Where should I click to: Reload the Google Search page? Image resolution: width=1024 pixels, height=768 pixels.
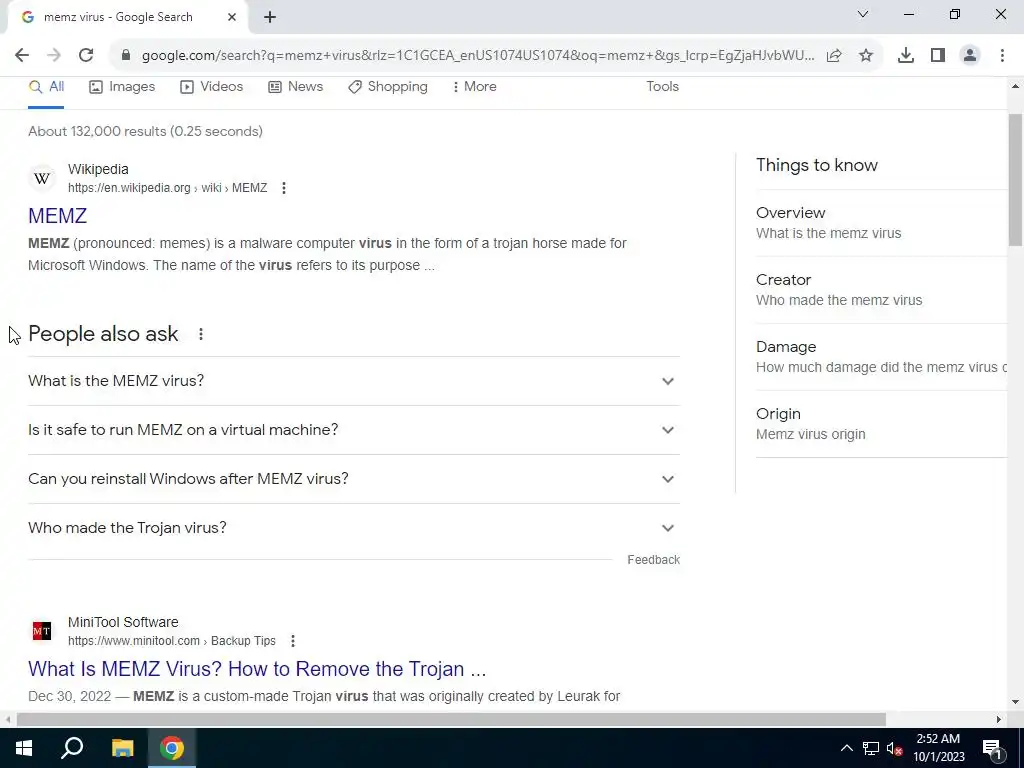(86, 56)
